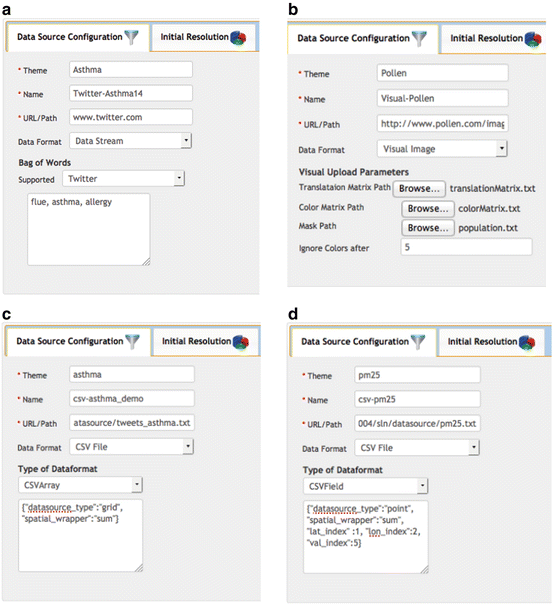
Task: Click the pie chart icon in panel d
Action: tap(527, 342)
